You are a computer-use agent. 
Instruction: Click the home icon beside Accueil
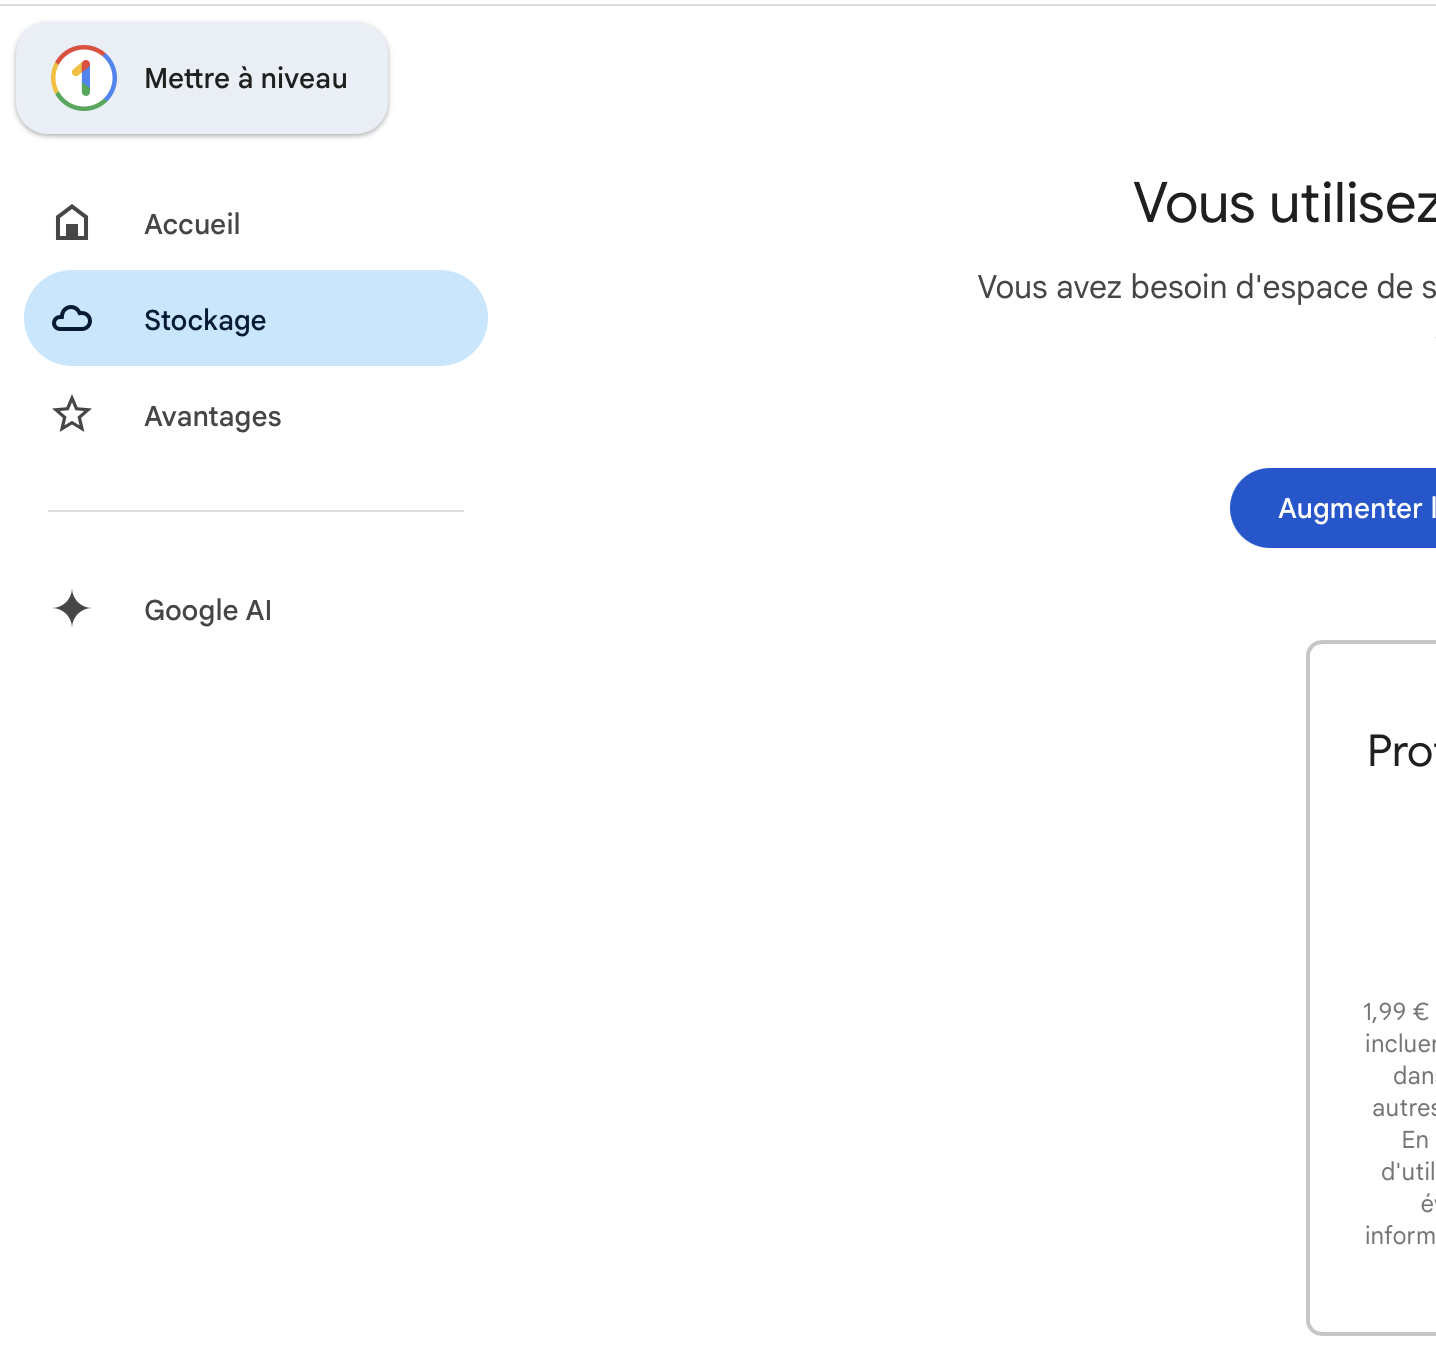[x=72, y=223]
